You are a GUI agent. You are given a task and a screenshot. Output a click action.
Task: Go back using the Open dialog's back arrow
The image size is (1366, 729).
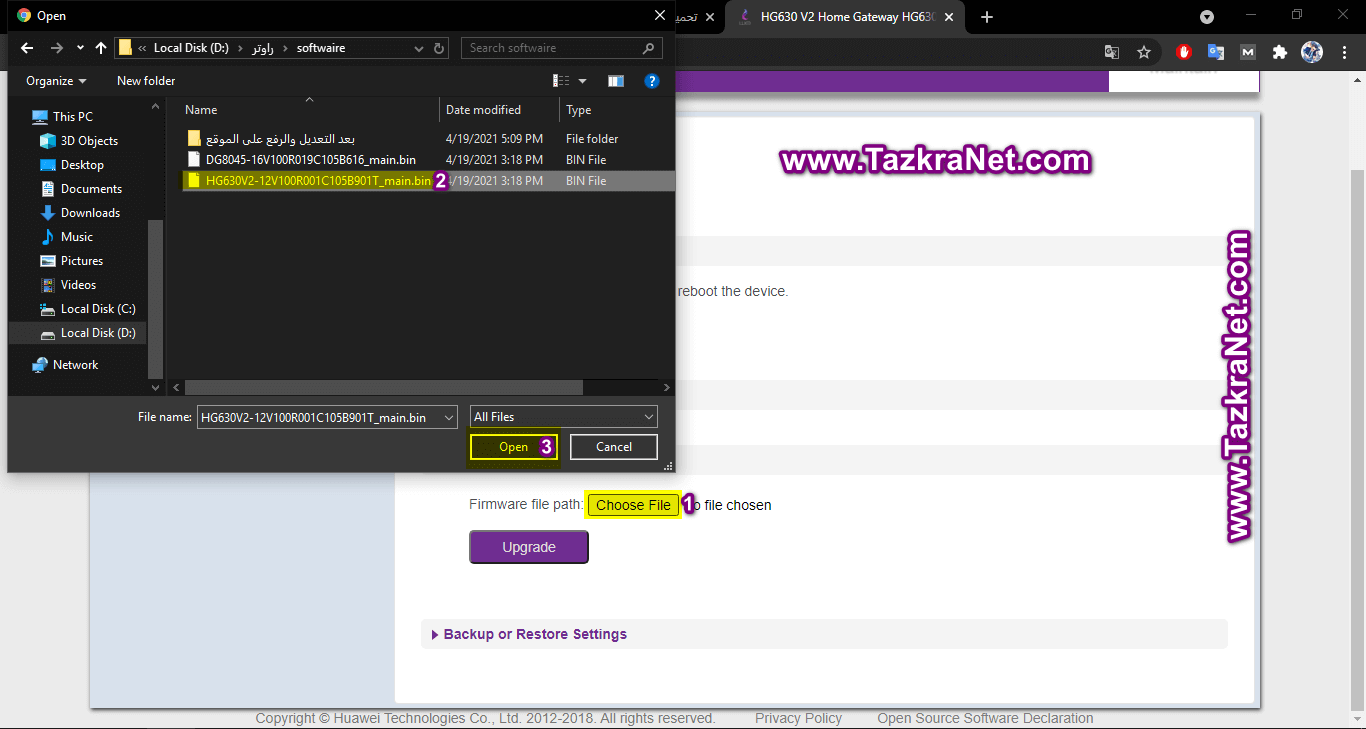pyautogui.click(x=27, y=48)
